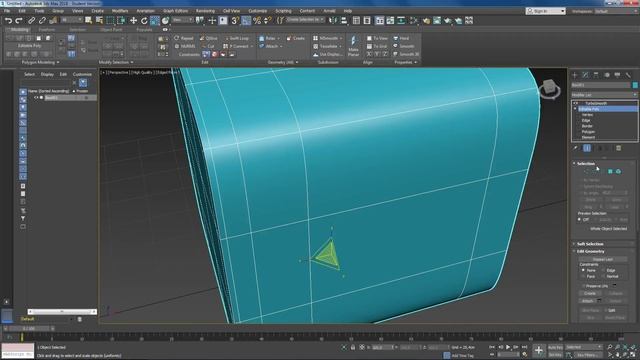Viewport: 640px width, 360px height.
Task: Click the Create button in Edit Geometry
Action: (590, 293)
